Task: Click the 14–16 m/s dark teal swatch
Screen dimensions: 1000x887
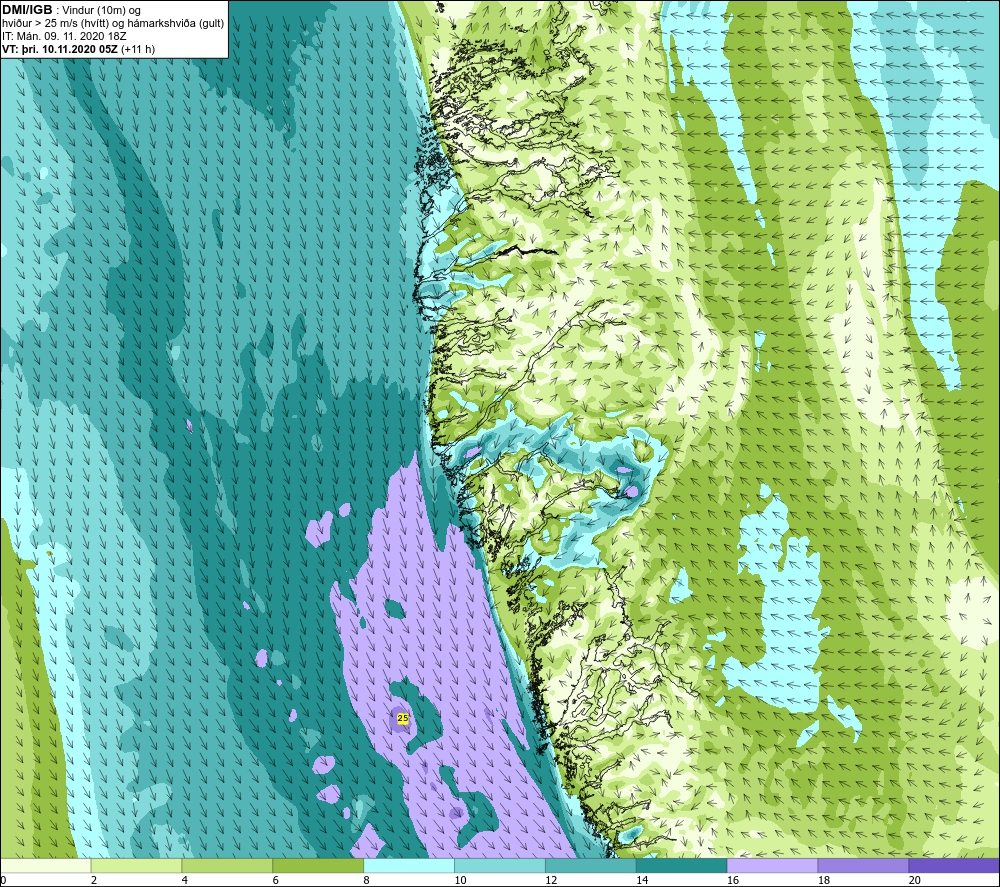Action: pyautogui.click(x=682, y=865)
